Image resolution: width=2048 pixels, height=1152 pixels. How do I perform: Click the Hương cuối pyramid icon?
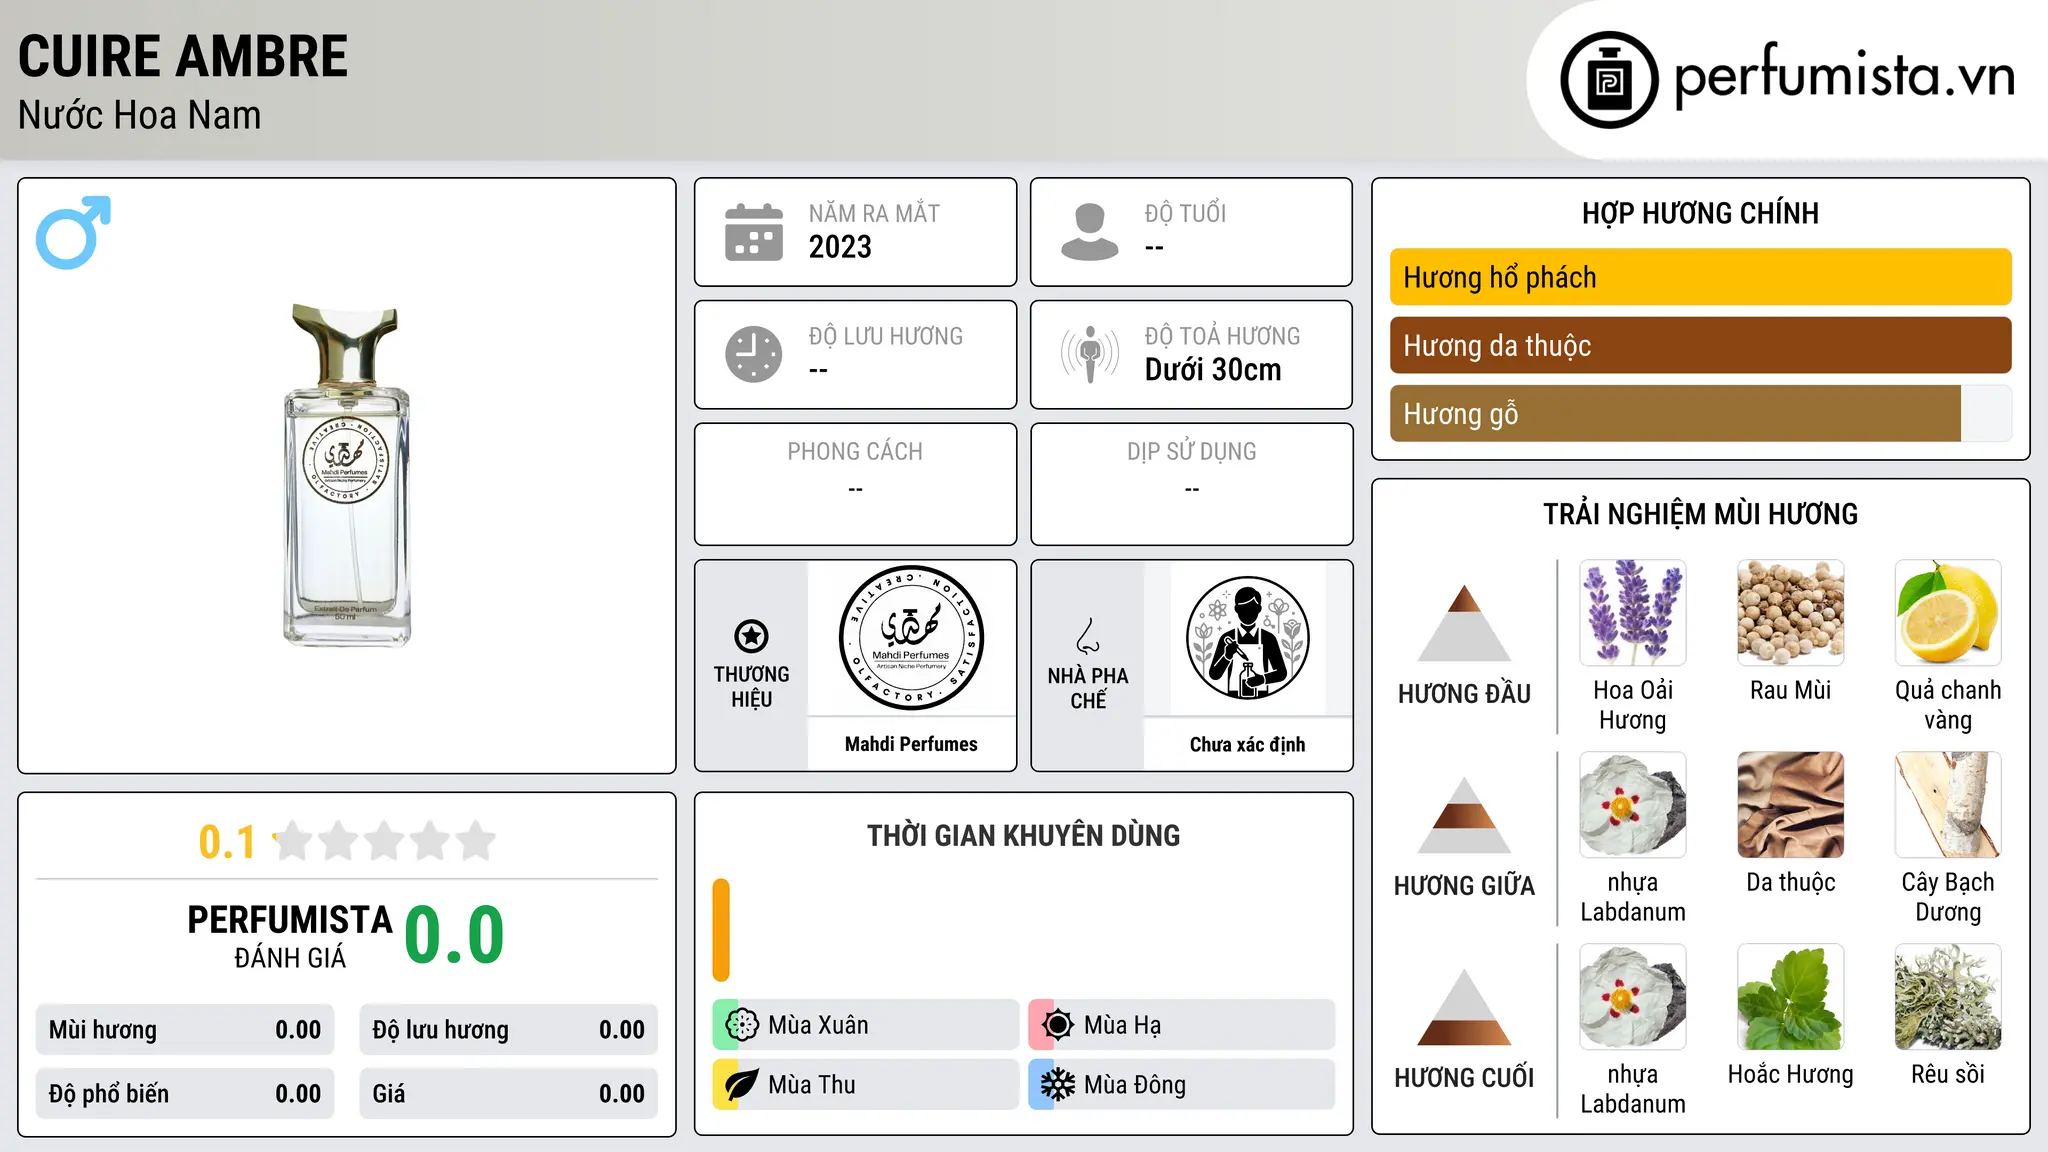[x=1464, y=1007]
